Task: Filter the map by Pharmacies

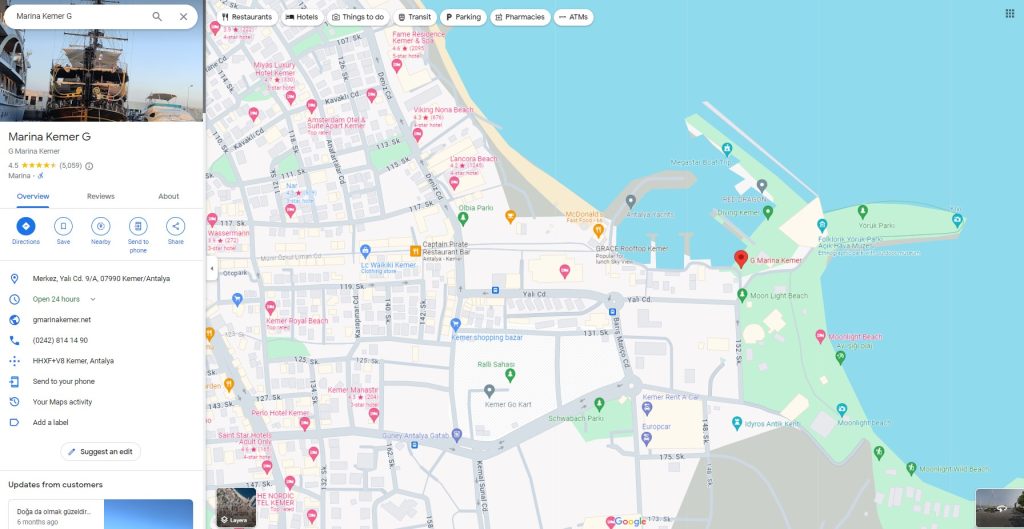Action: pos(518,17)
